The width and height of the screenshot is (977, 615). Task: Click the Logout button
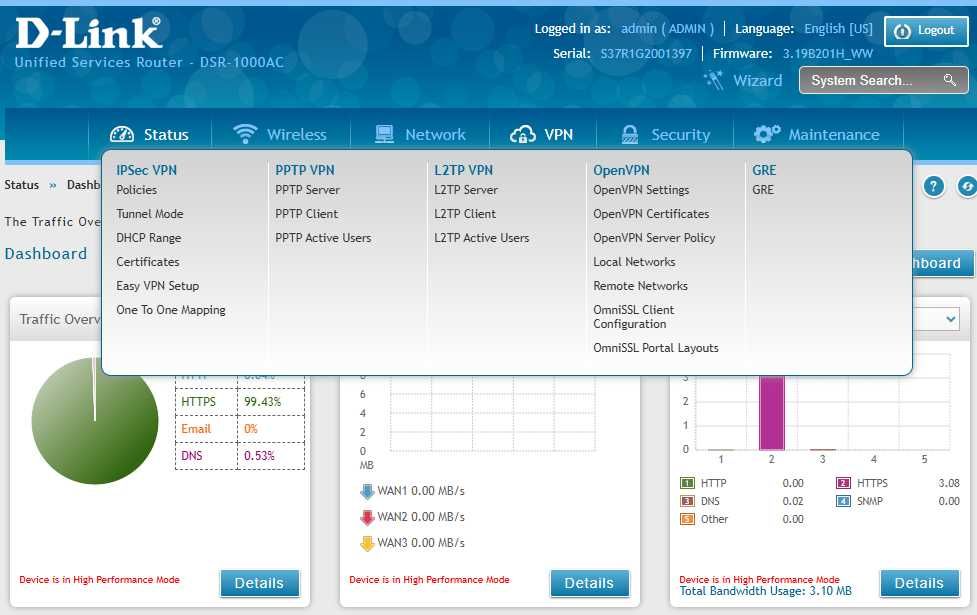click(926, 31)
